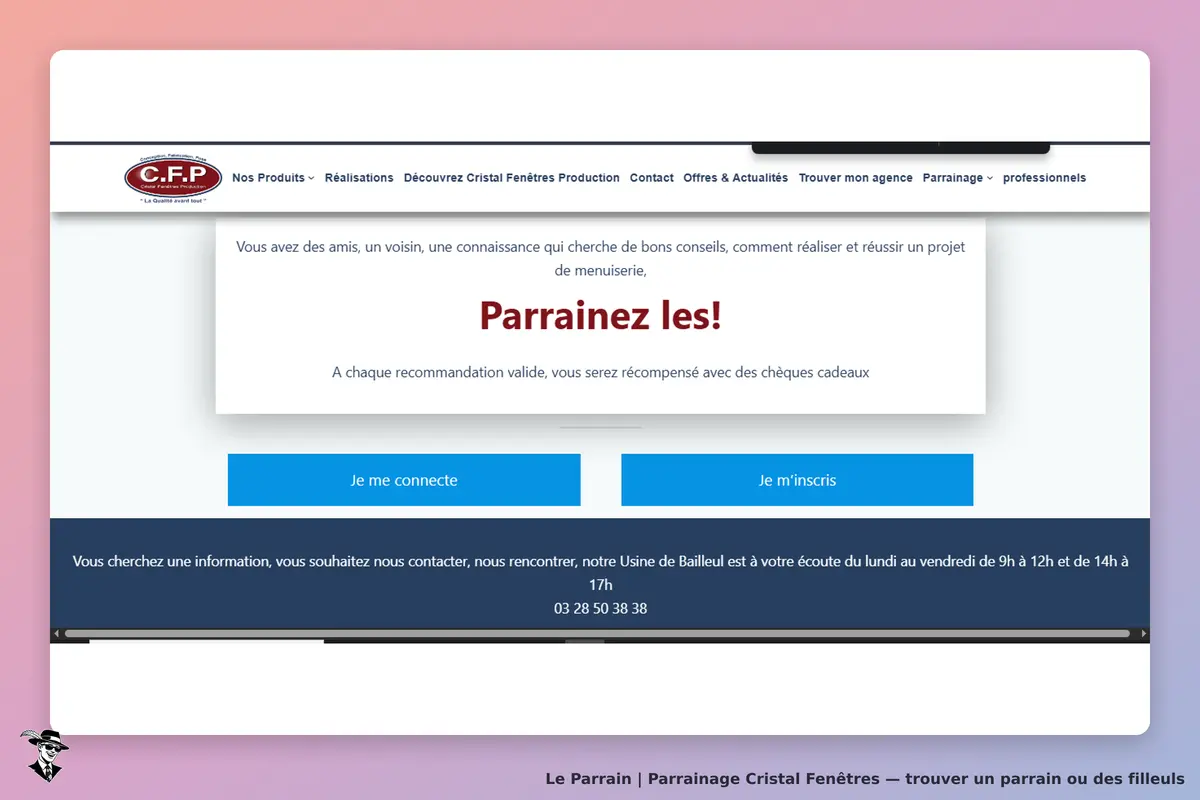Click the Parrainez les! heading

pos(600,316)
